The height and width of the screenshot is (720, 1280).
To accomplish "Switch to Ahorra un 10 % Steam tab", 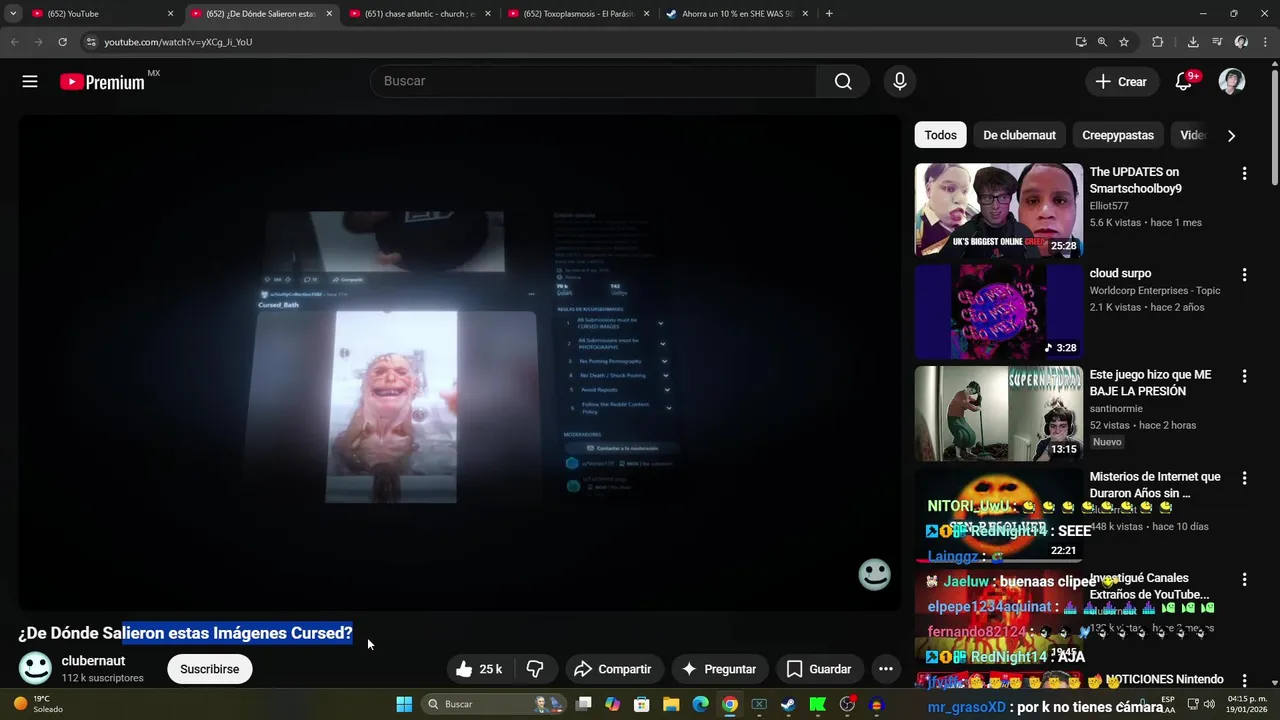I will point(739,14).
